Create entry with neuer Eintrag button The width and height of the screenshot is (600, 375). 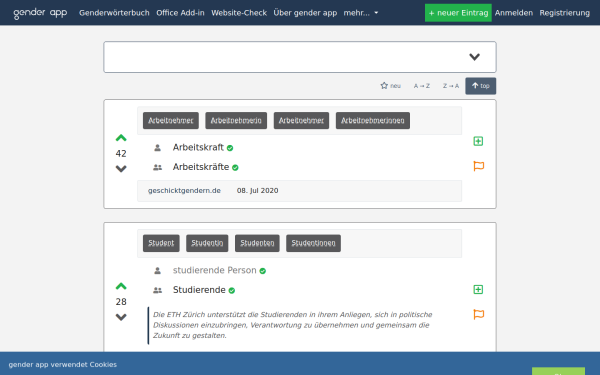pyautogui.click(x=458, y=13)
